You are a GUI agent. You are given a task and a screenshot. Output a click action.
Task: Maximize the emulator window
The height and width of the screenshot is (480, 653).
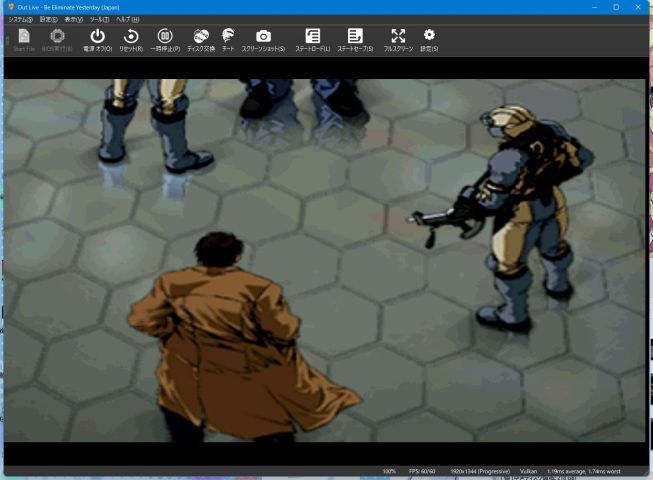pyautogui.click(x=616, y=7)
